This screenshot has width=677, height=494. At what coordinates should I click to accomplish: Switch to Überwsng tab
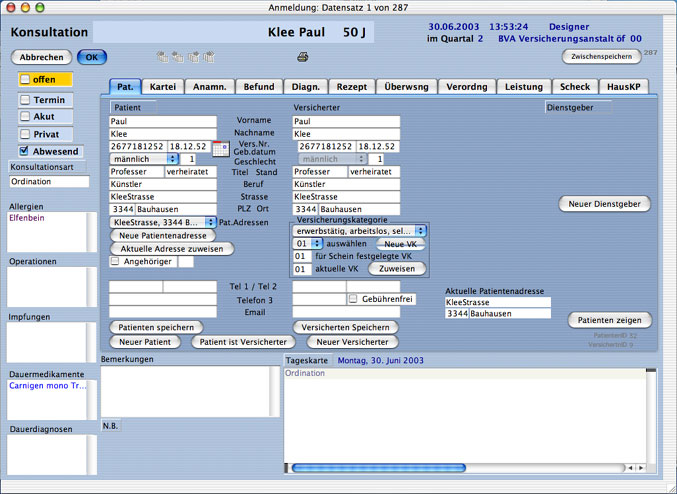click(x=406, y=86)
